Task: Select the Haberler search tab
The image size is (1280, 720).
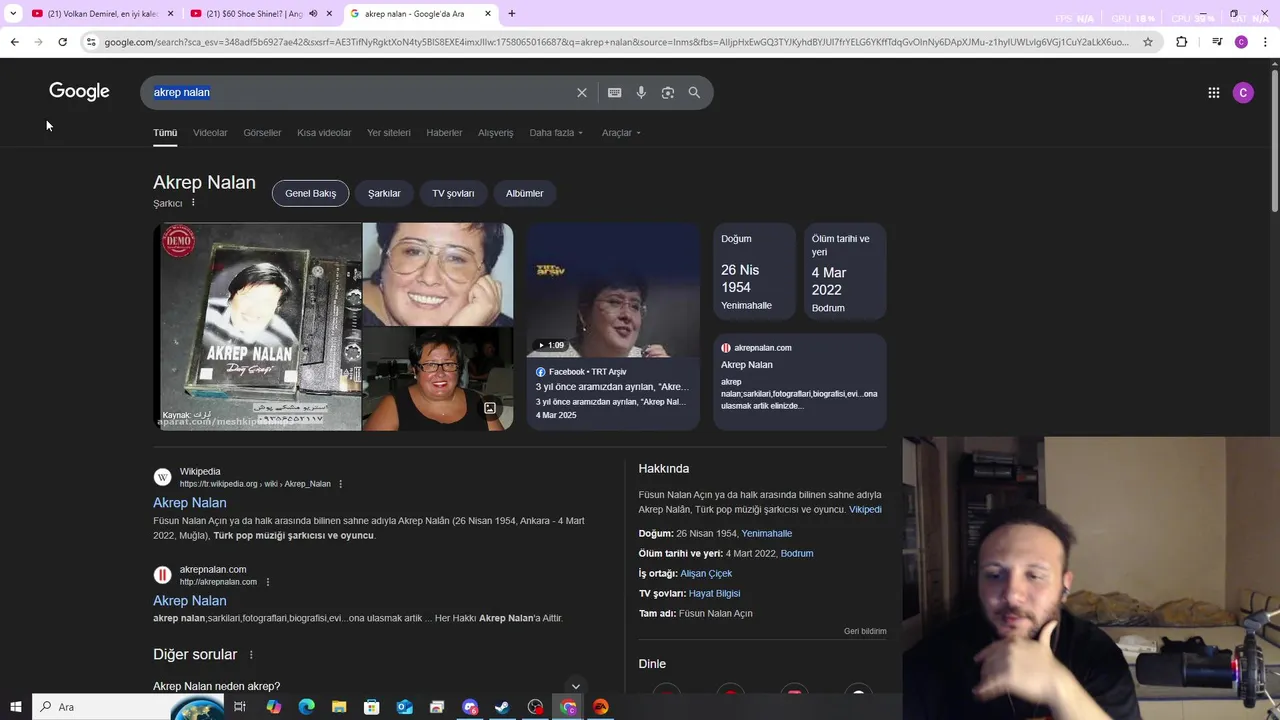Action: (444, 133)
